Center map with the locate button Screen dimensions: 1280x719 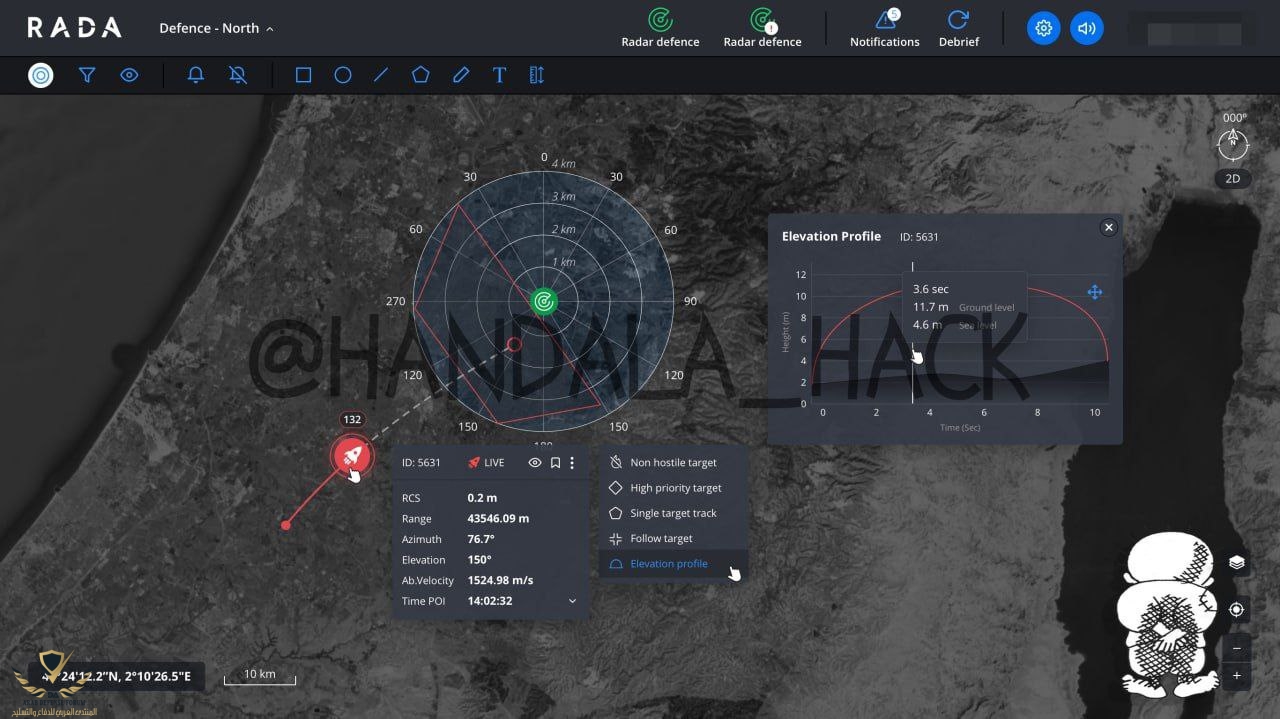coord(1237,609)
